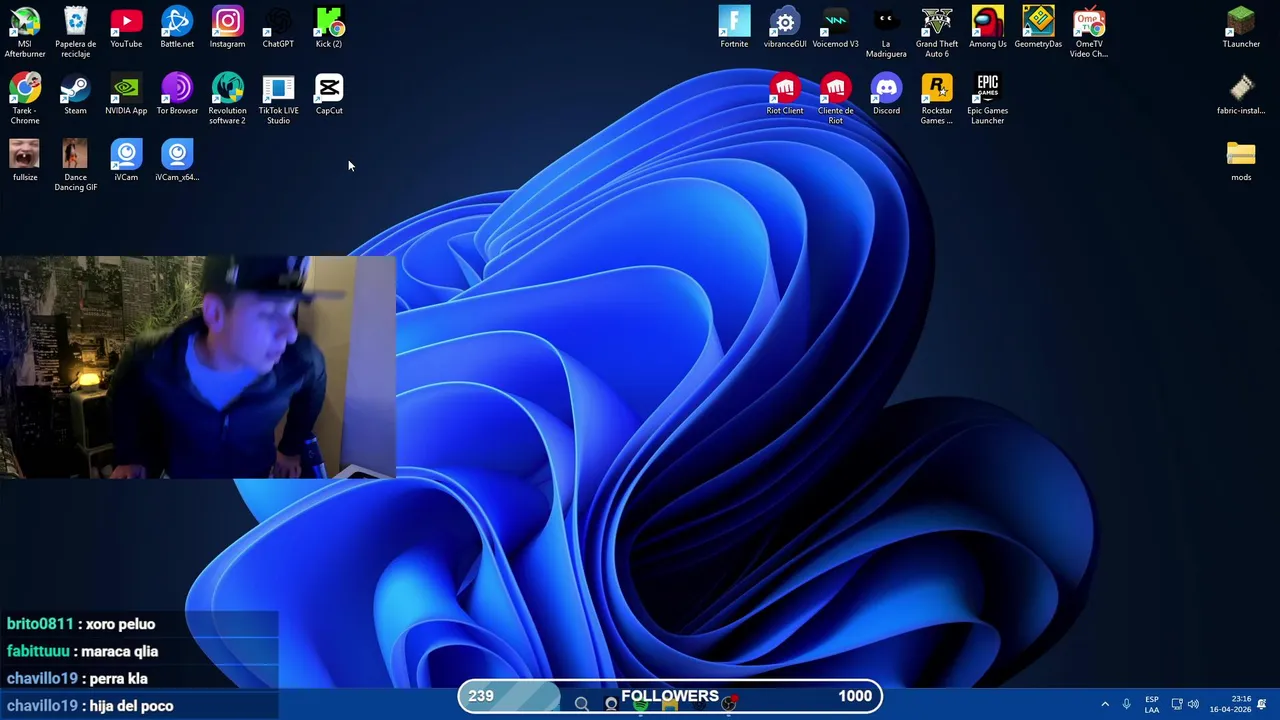Open the vibranceGUI shortcut
Screen dimensions: 1280x720
pos(785,28)
